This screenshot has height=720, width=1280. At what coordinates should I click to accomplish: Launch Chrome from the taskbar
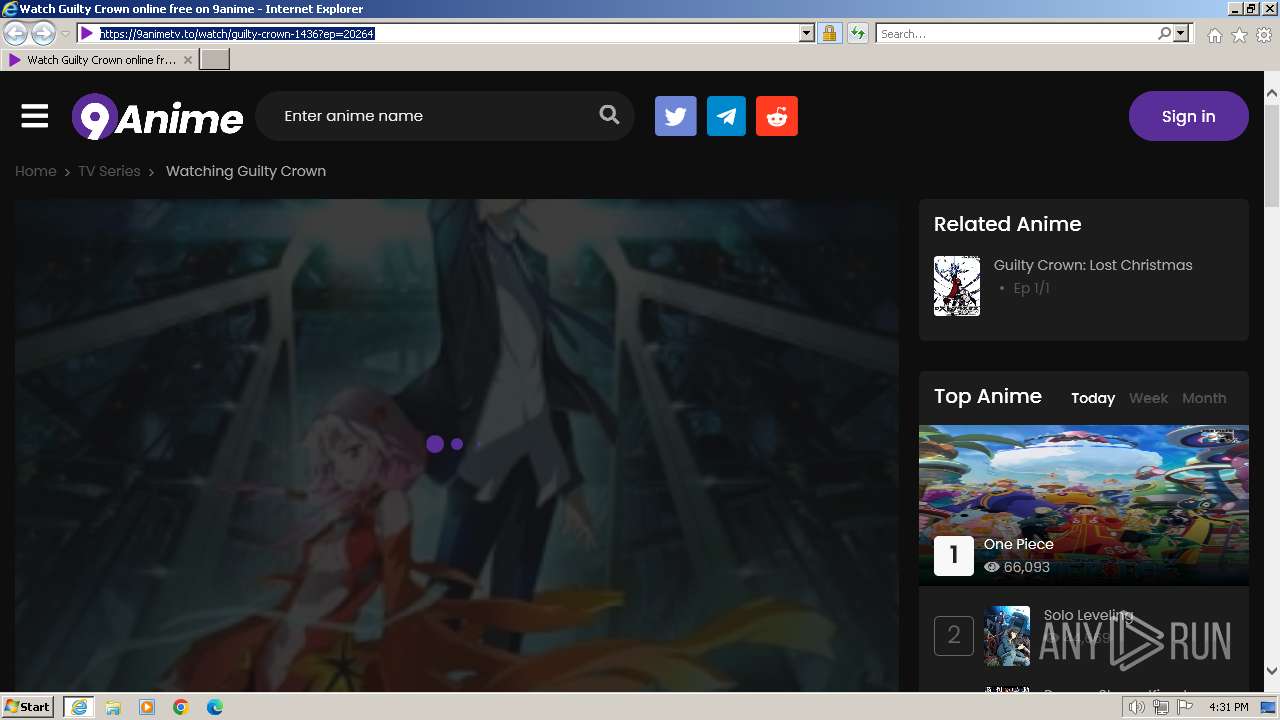click(181, 707)
